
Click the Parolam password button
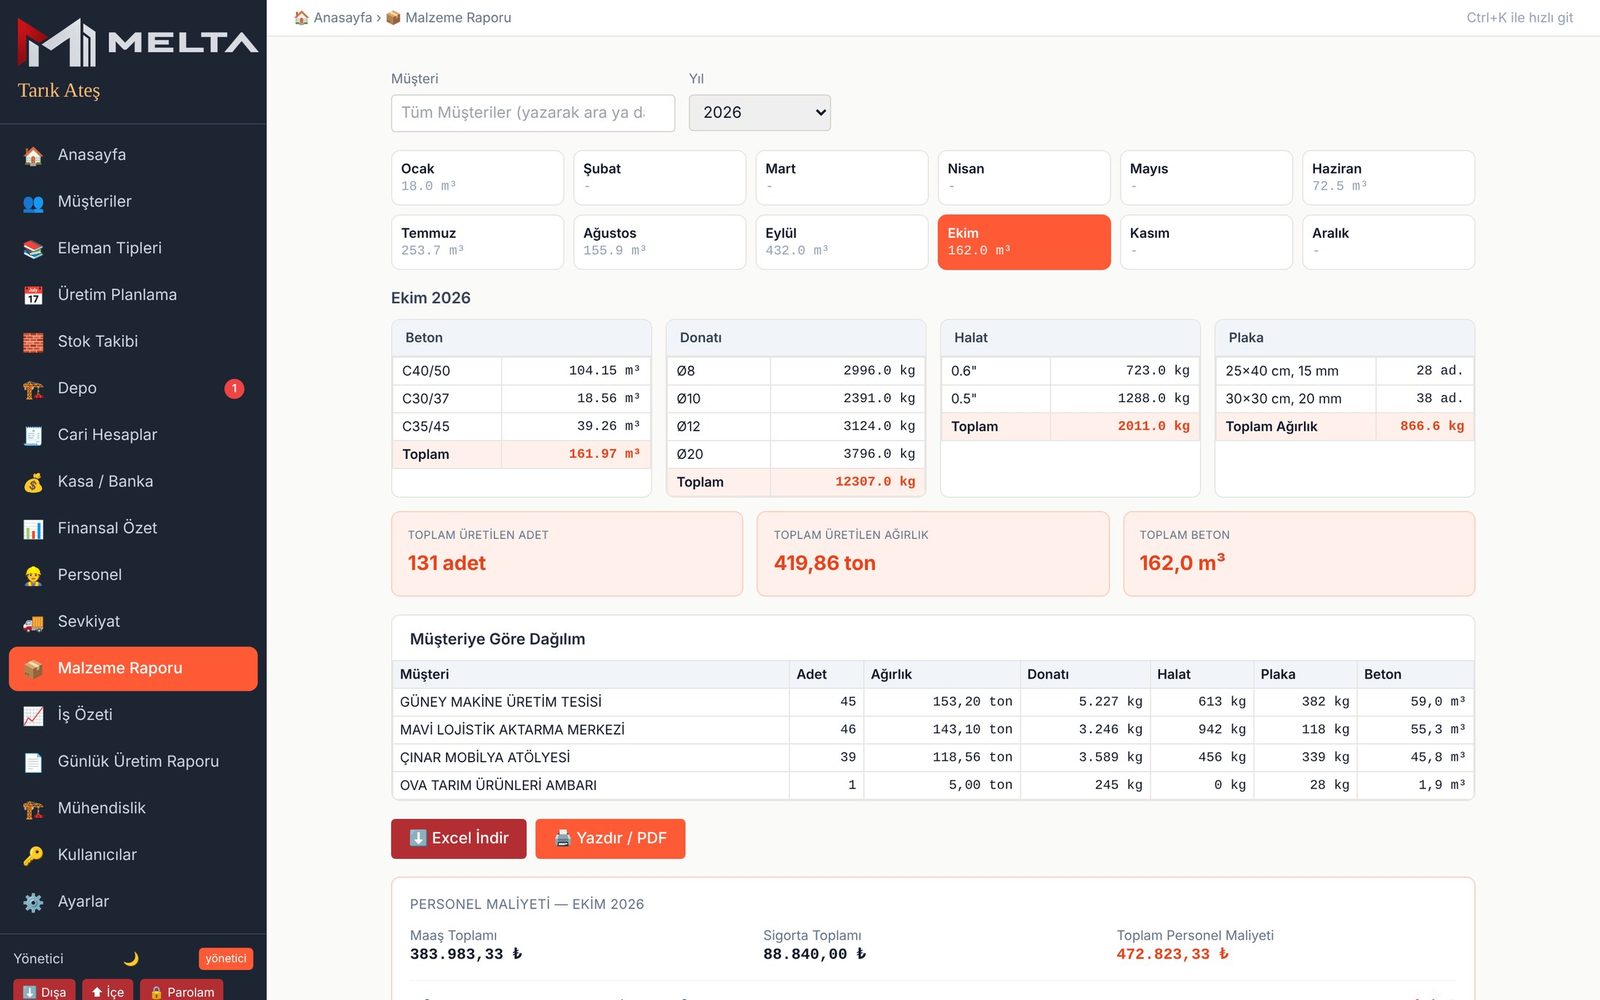[x=182, y=990]
